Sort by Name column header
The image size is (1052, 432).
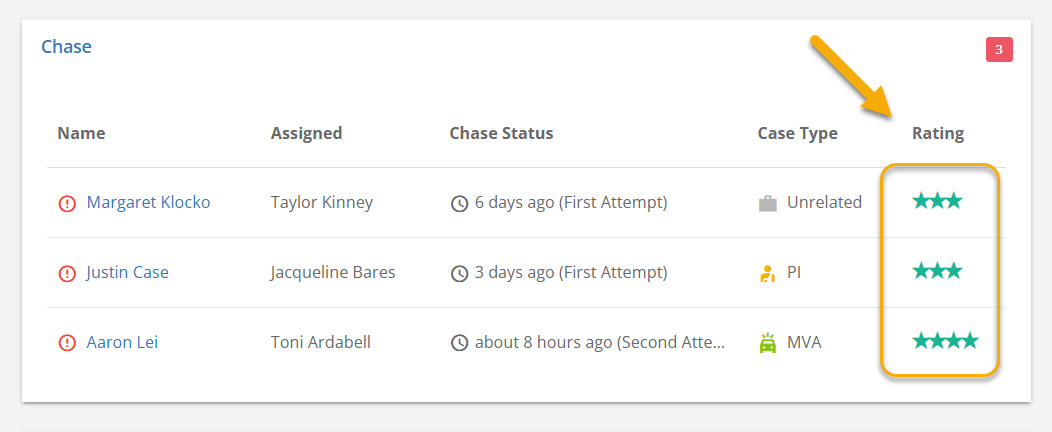tap(81, 133)
